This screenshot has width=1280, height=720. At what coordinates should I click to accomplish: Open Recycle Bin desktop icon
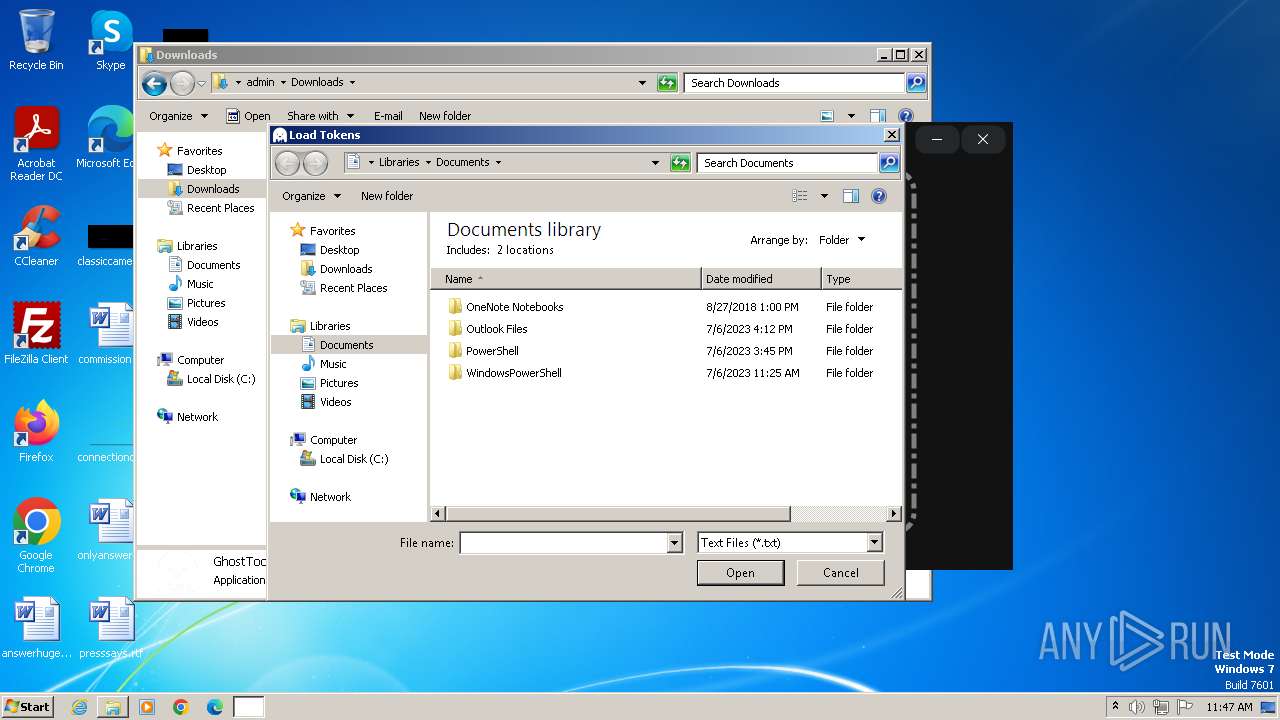(36, 40)
